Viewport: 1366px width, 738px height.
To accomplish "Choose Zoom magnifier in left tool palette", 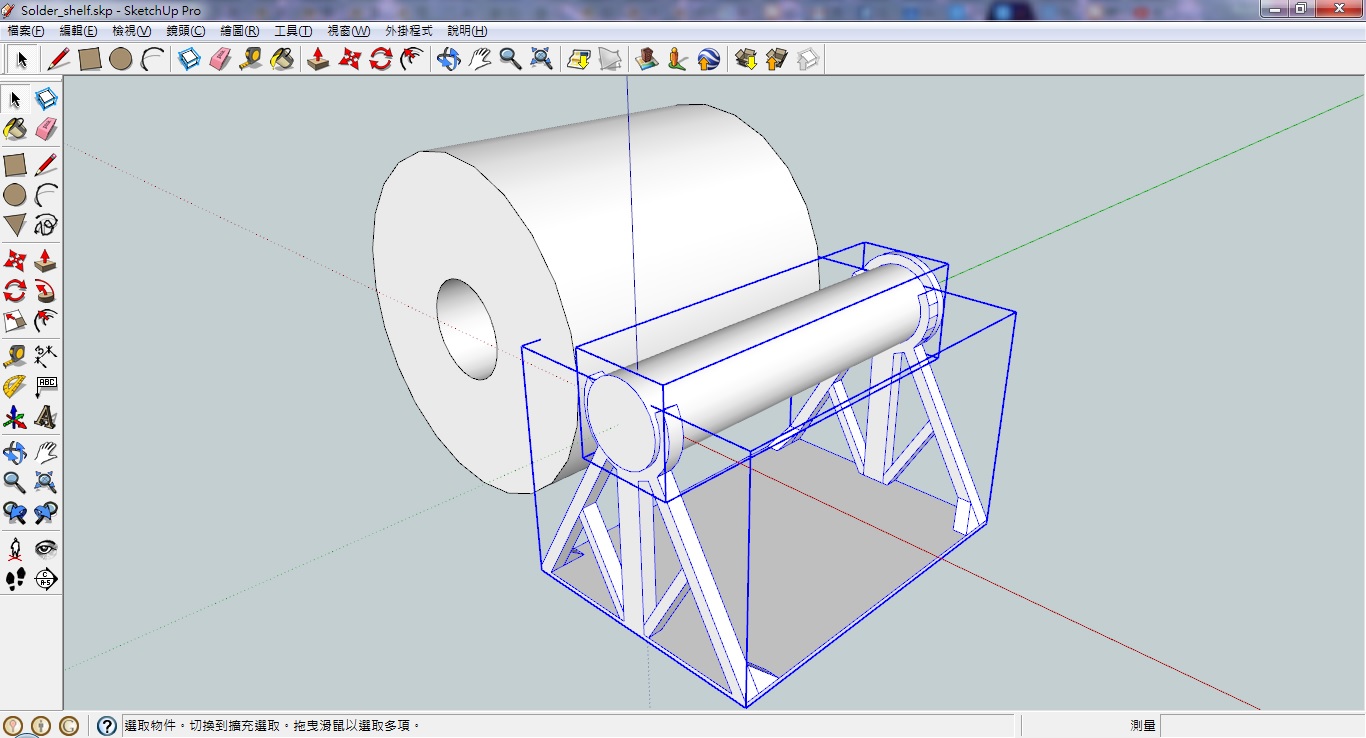I will tap(15, 482).
